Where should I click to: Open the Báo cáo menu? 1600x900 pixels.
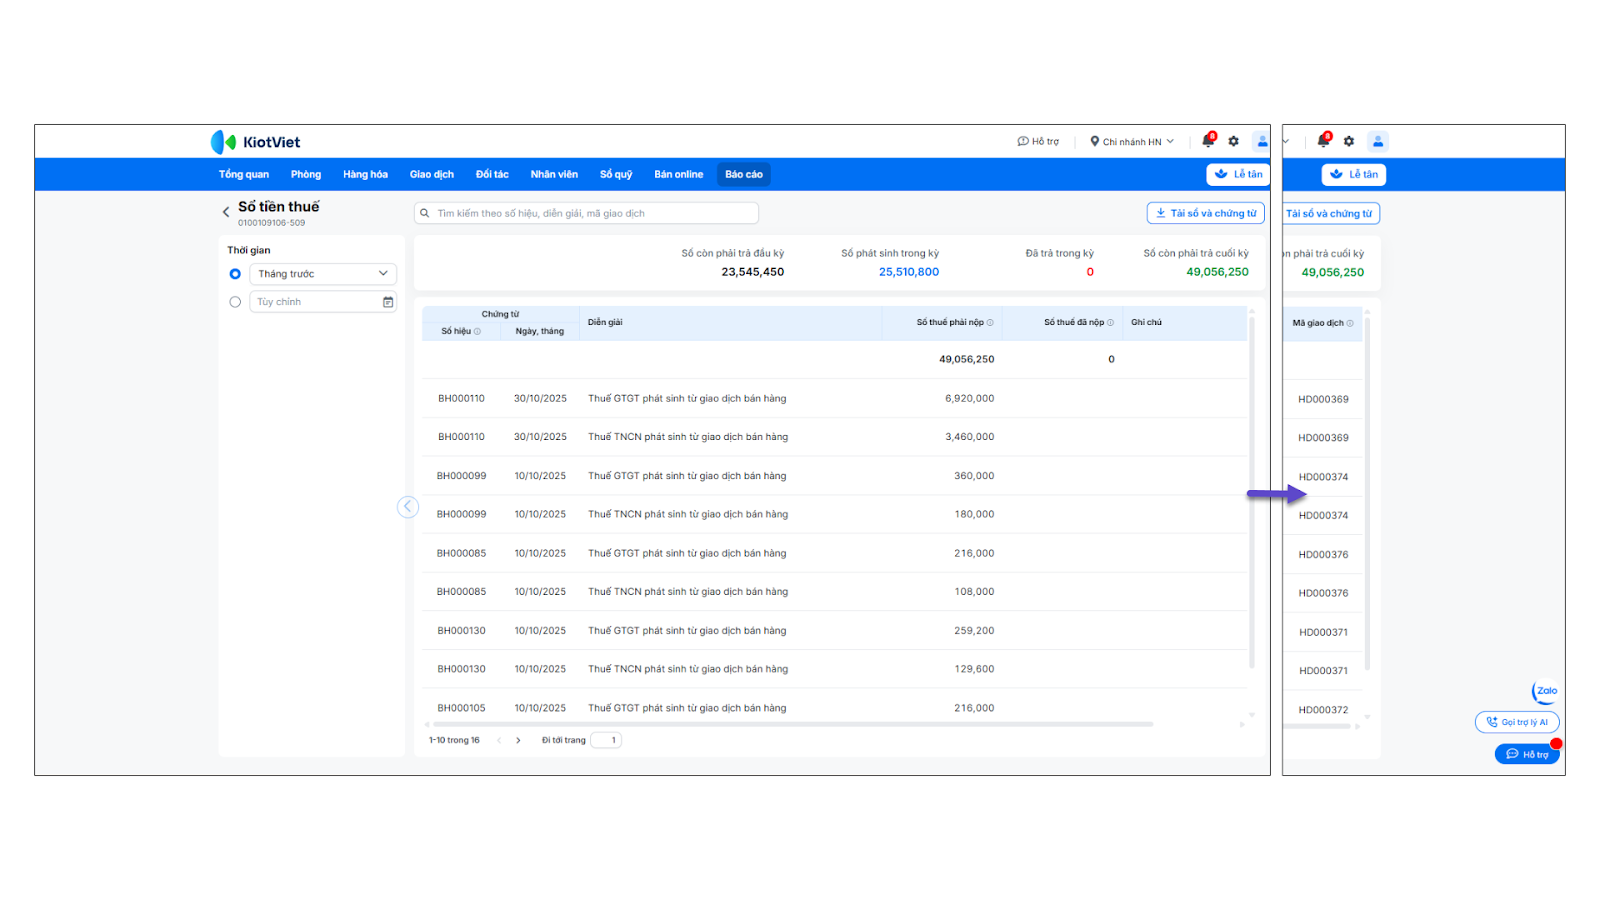[x=744, y=174]
